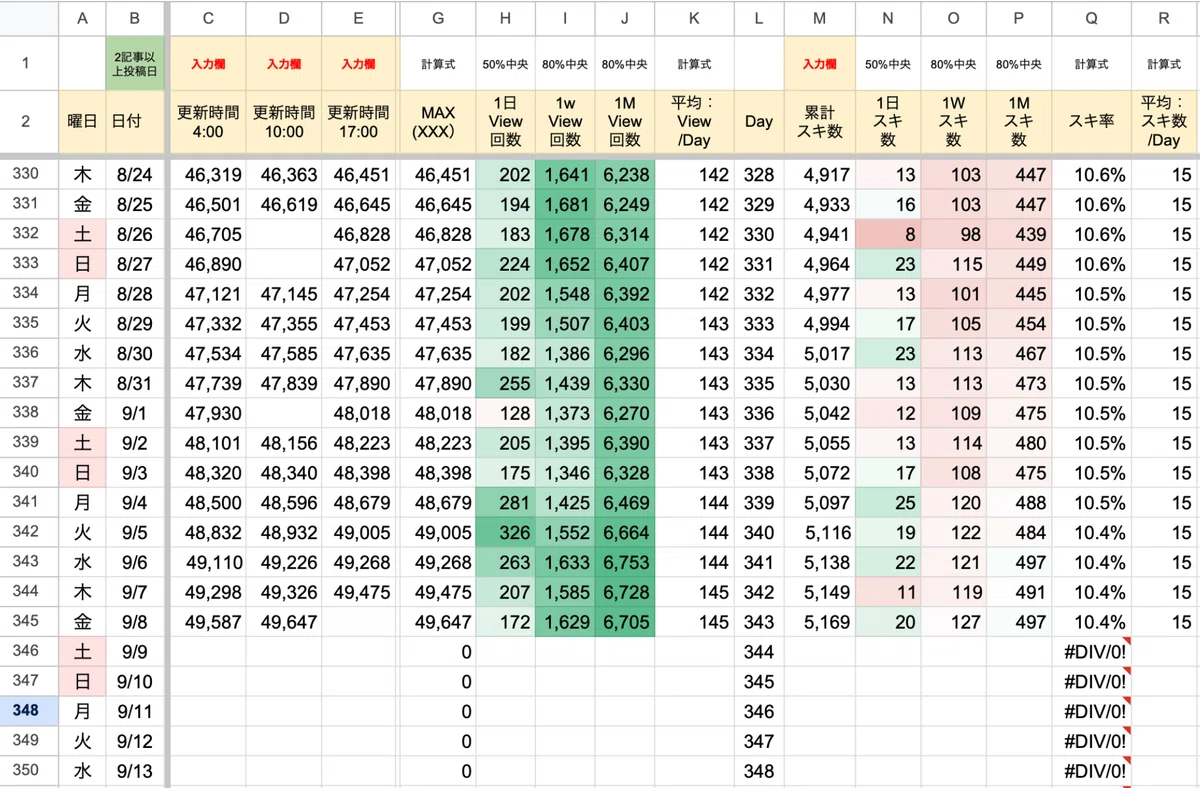
Task: Select column header G
Action: (x=438, y=17)
